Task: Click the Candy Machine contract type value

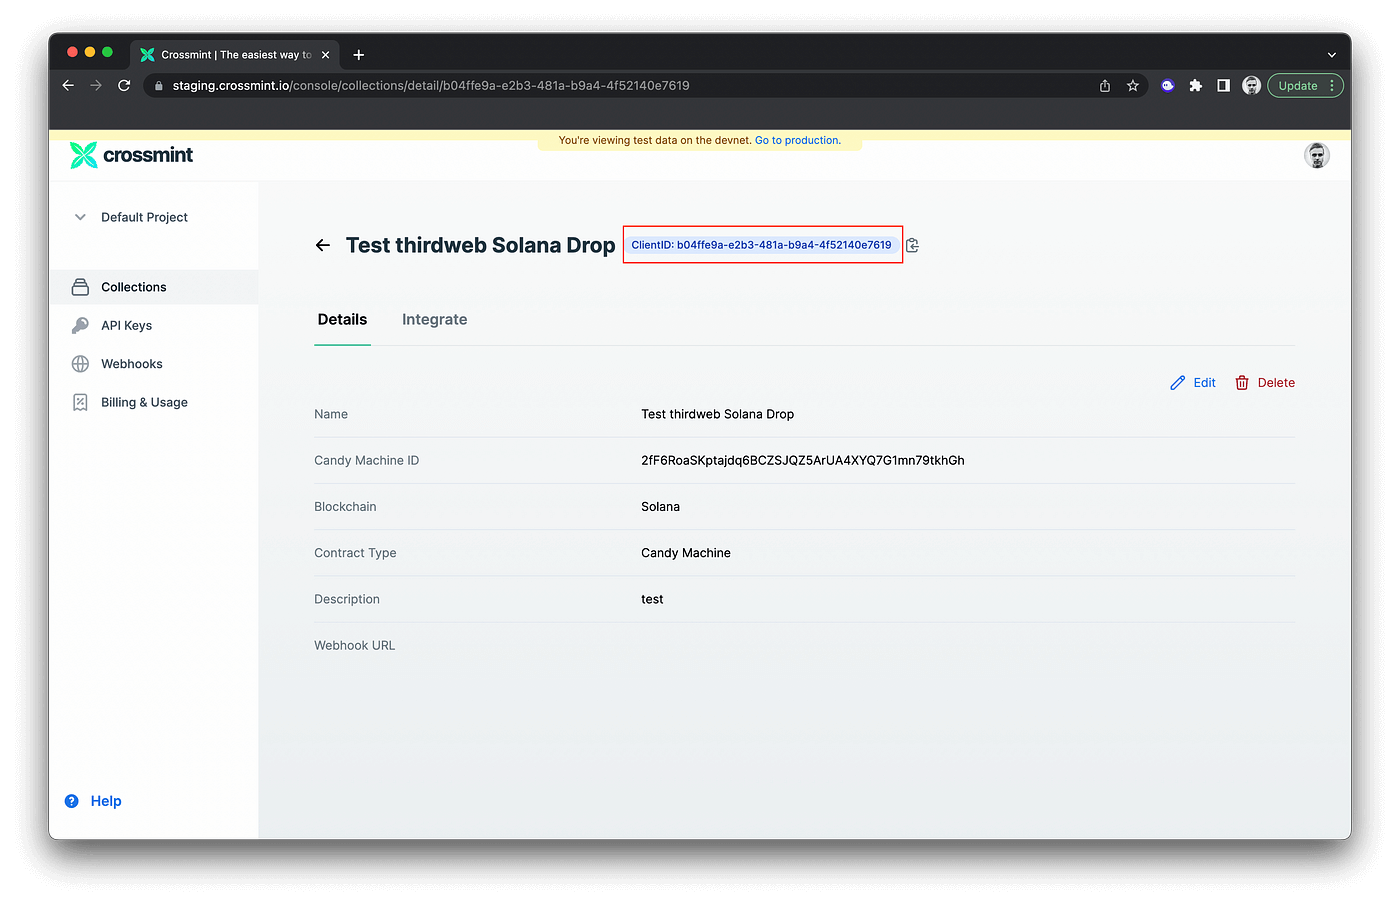Action: coord(686,553)
